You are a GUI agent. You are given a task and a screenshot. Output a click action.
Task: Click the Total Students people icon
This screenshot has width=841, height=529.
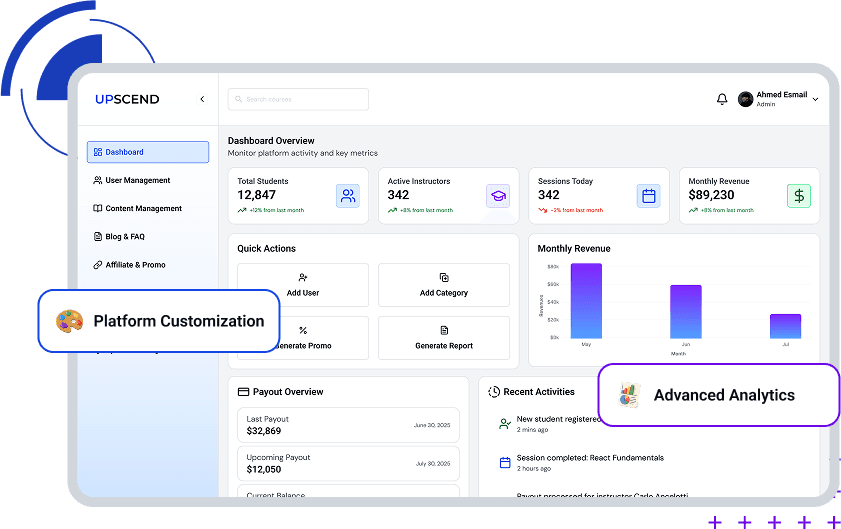pyautogui.click(x=348, y=196)
